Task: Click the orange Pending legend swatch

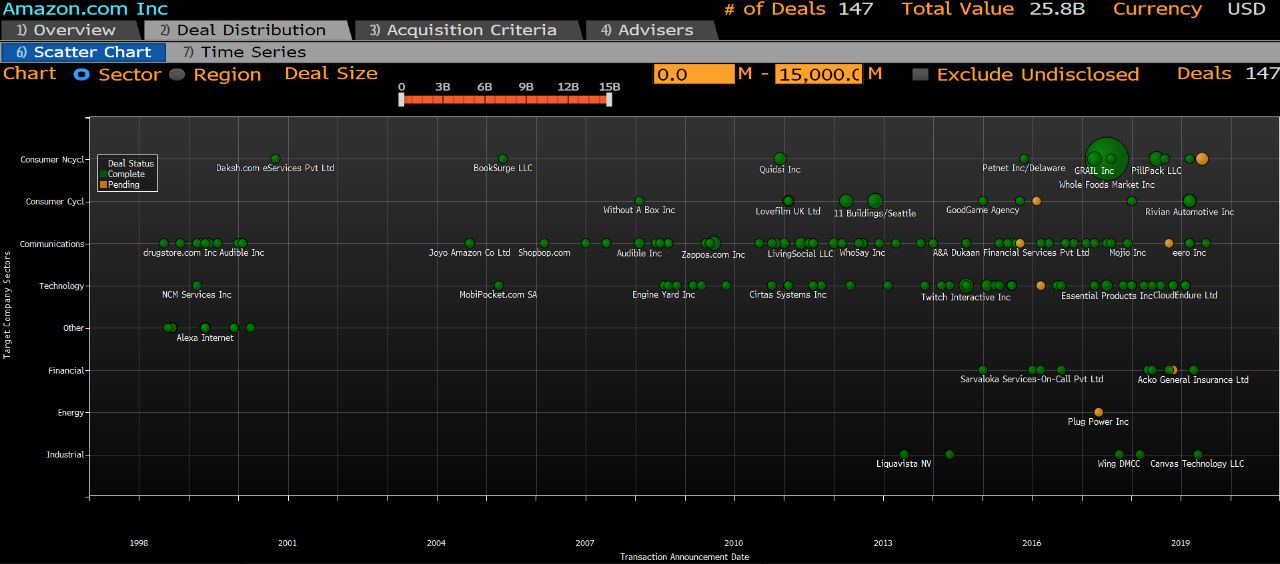Action: click(x=102, y=185)
